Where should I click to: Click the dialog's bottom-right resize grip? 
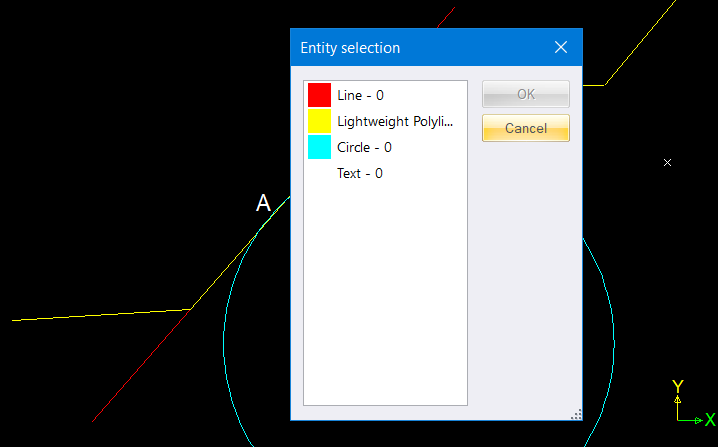[576, 414]
